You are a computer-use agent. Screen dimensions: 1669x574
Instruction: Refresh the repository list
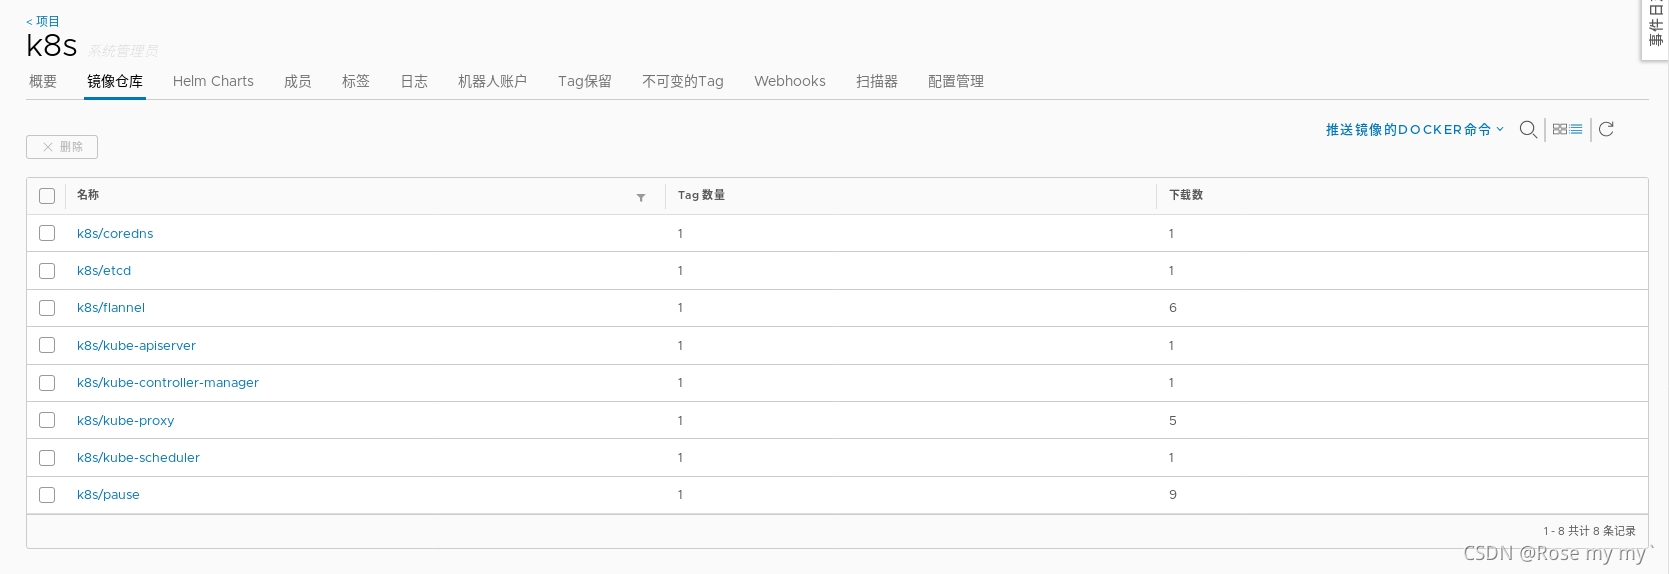click(1606, 129)
